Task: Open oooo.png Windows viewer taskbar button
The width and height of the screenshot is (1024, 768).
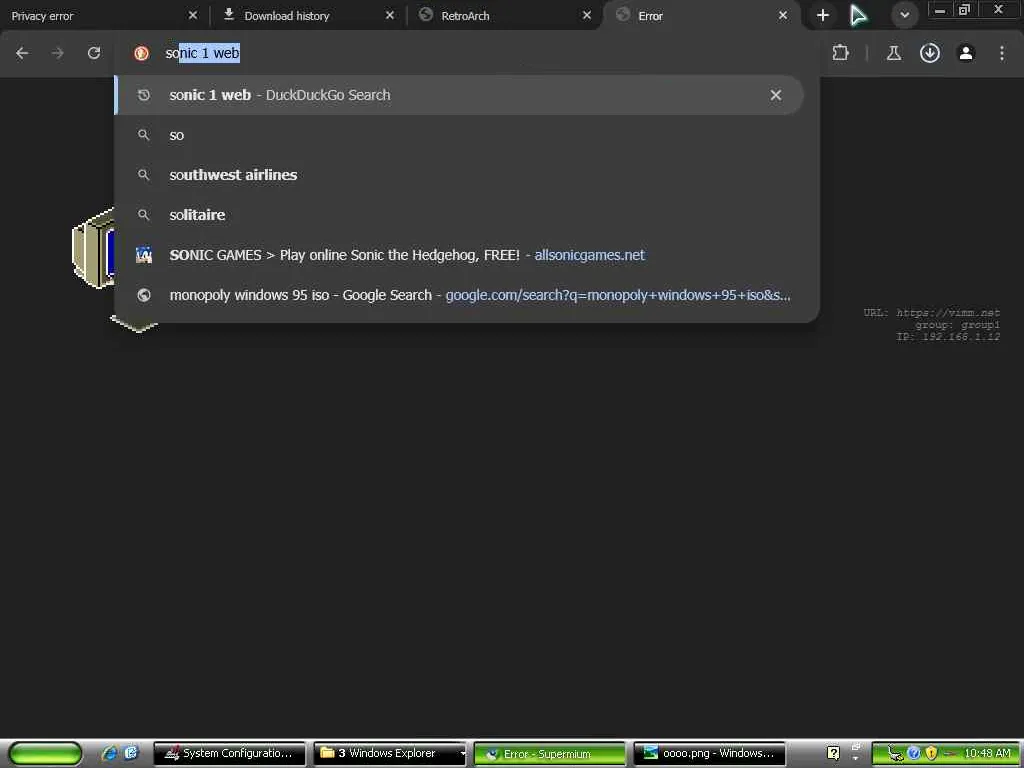Action: point(709,754)
